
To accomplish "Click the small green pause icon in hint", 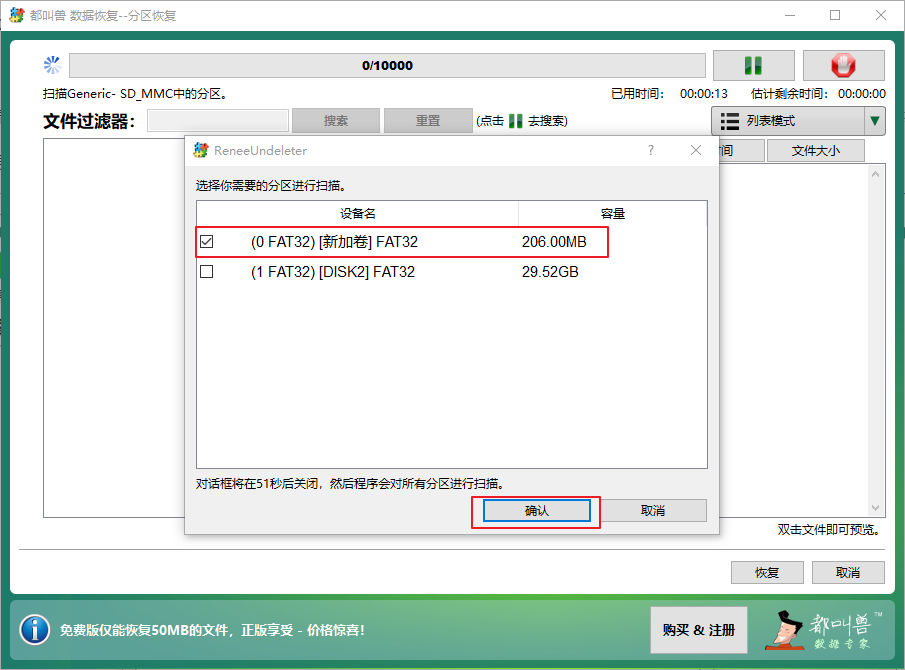I will tap(516, 121).
